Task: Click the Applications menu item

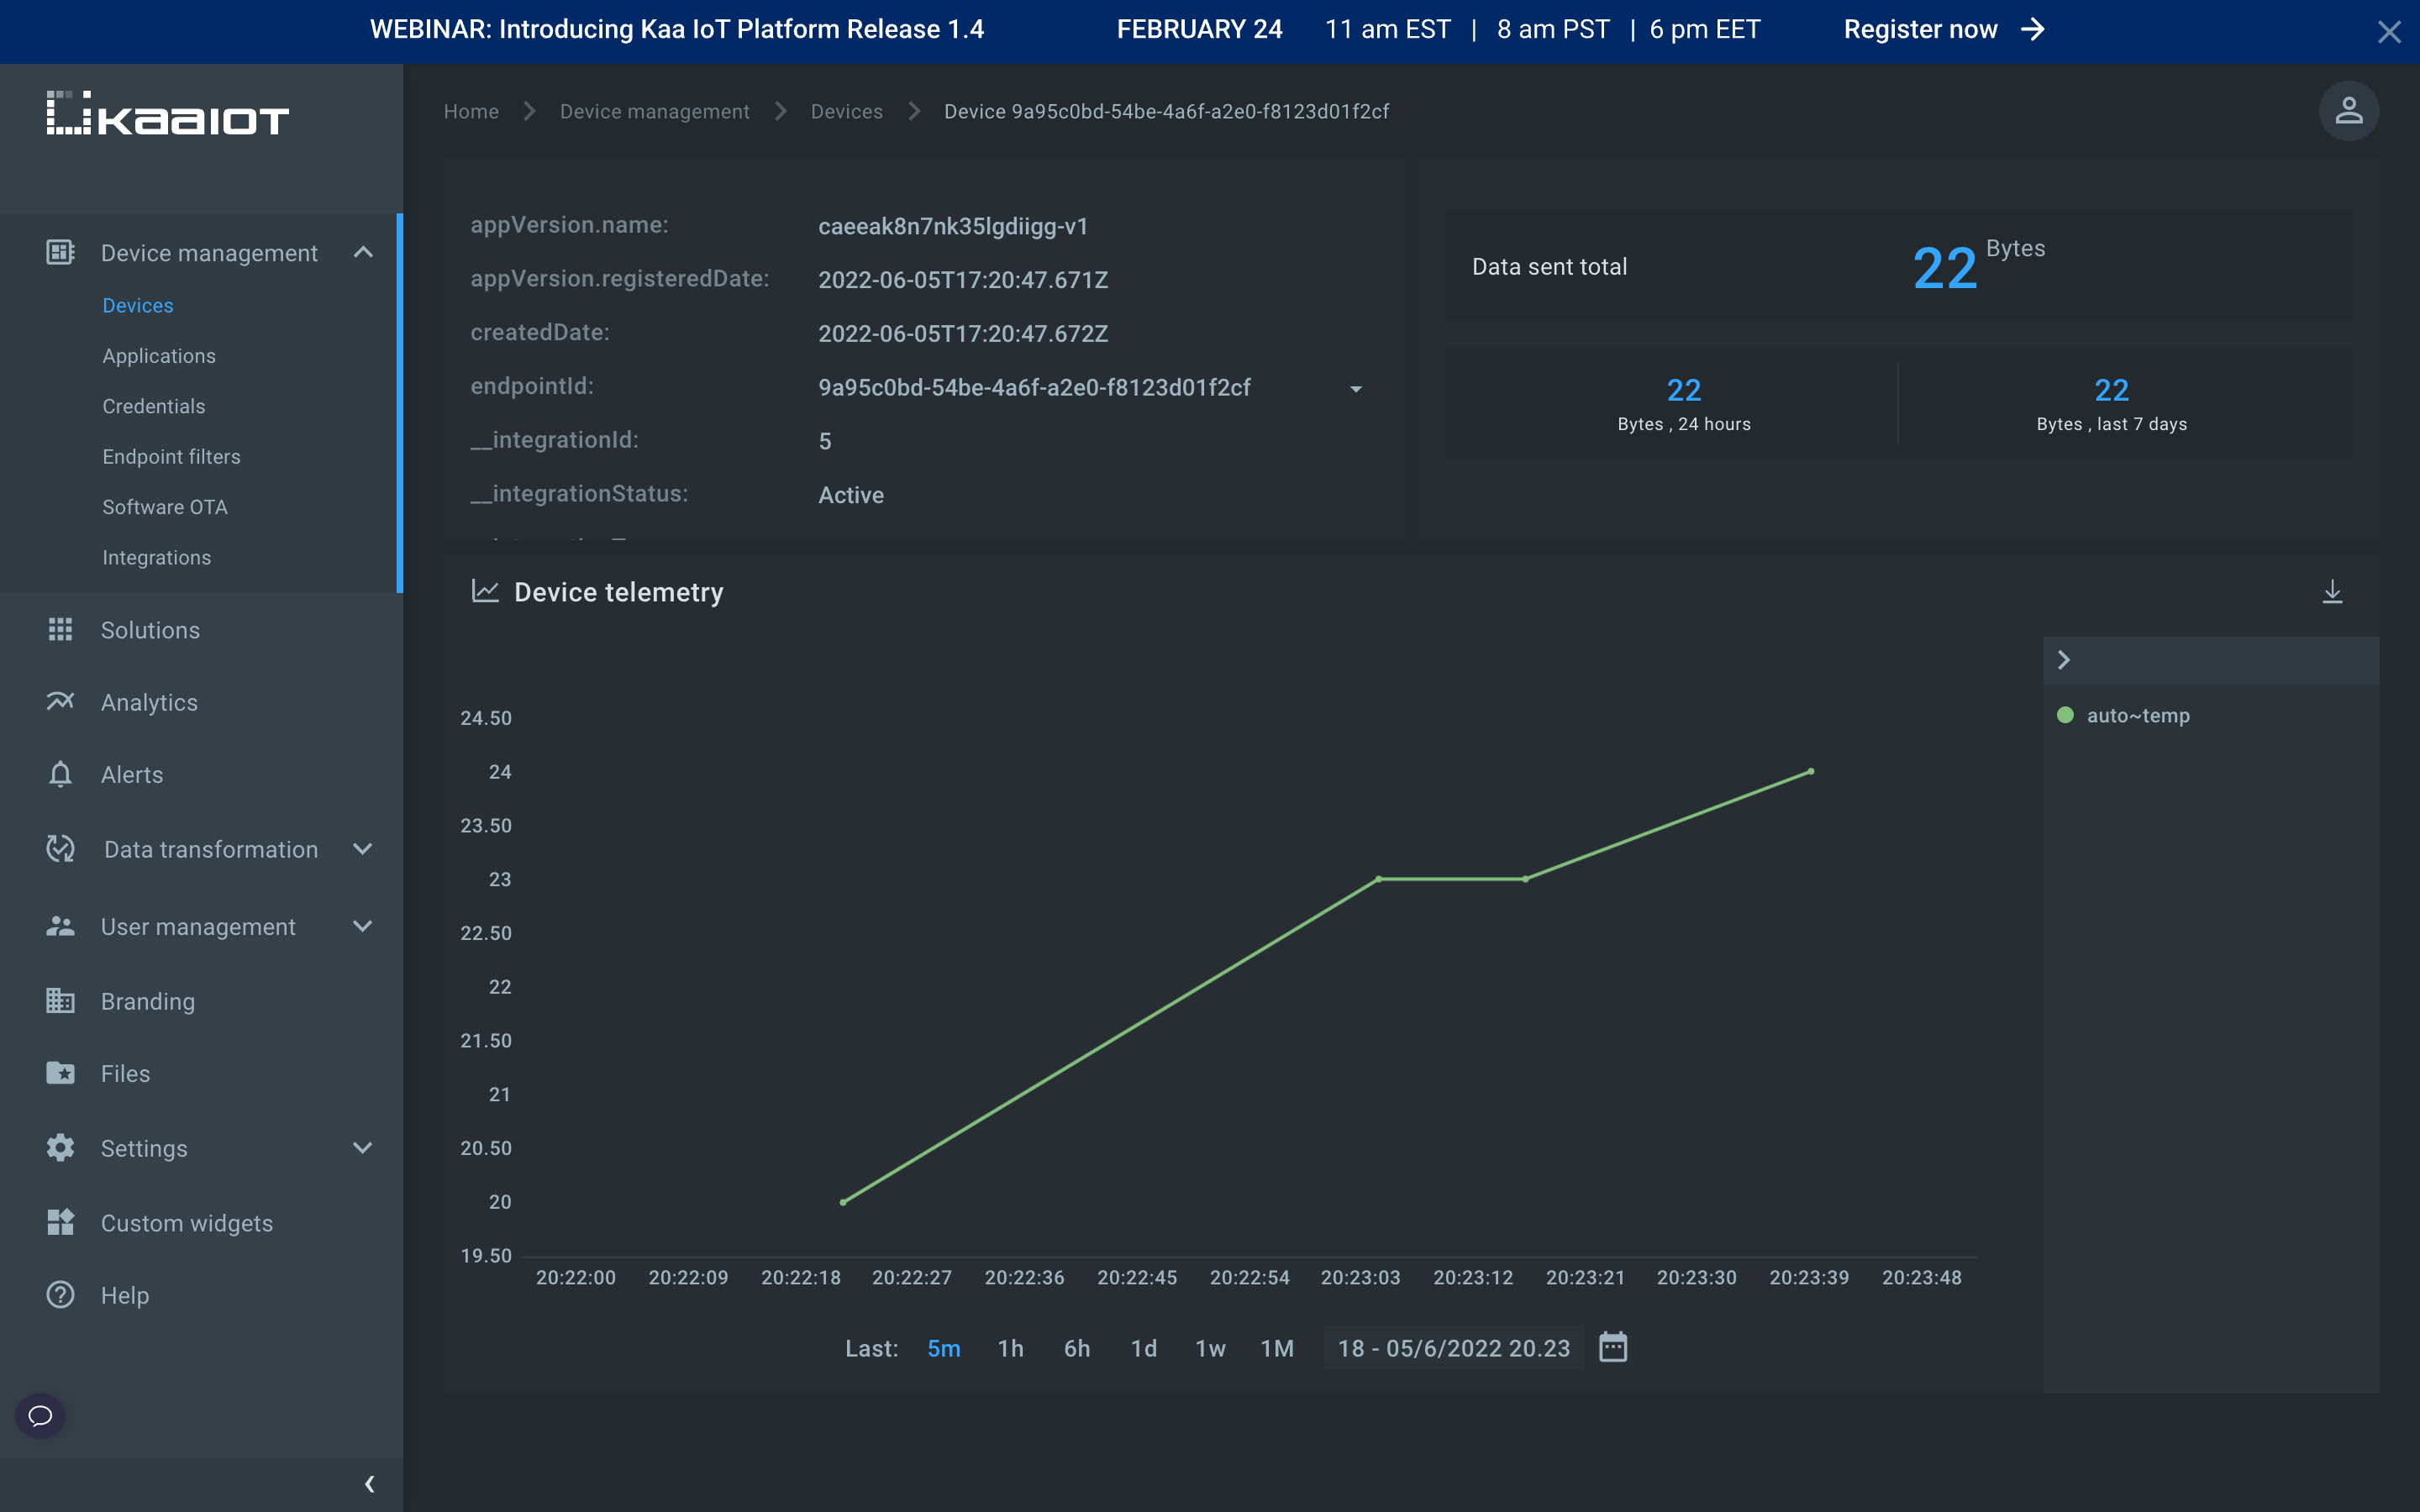Action: (x=159, y=354)
